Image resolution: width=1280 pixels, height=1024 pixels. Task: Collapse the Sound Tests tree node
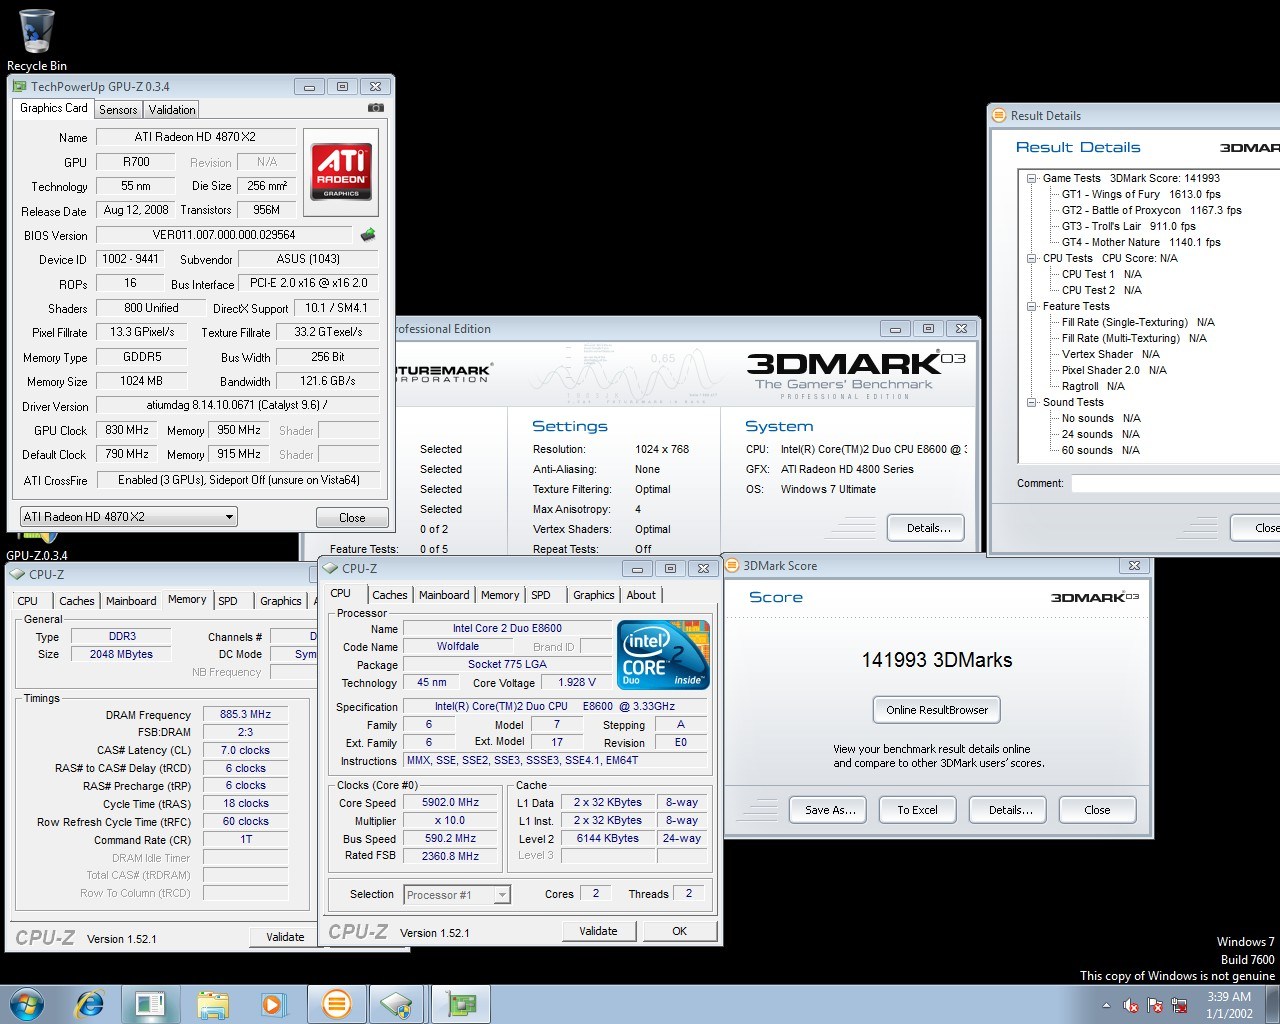pos(1032,402)
